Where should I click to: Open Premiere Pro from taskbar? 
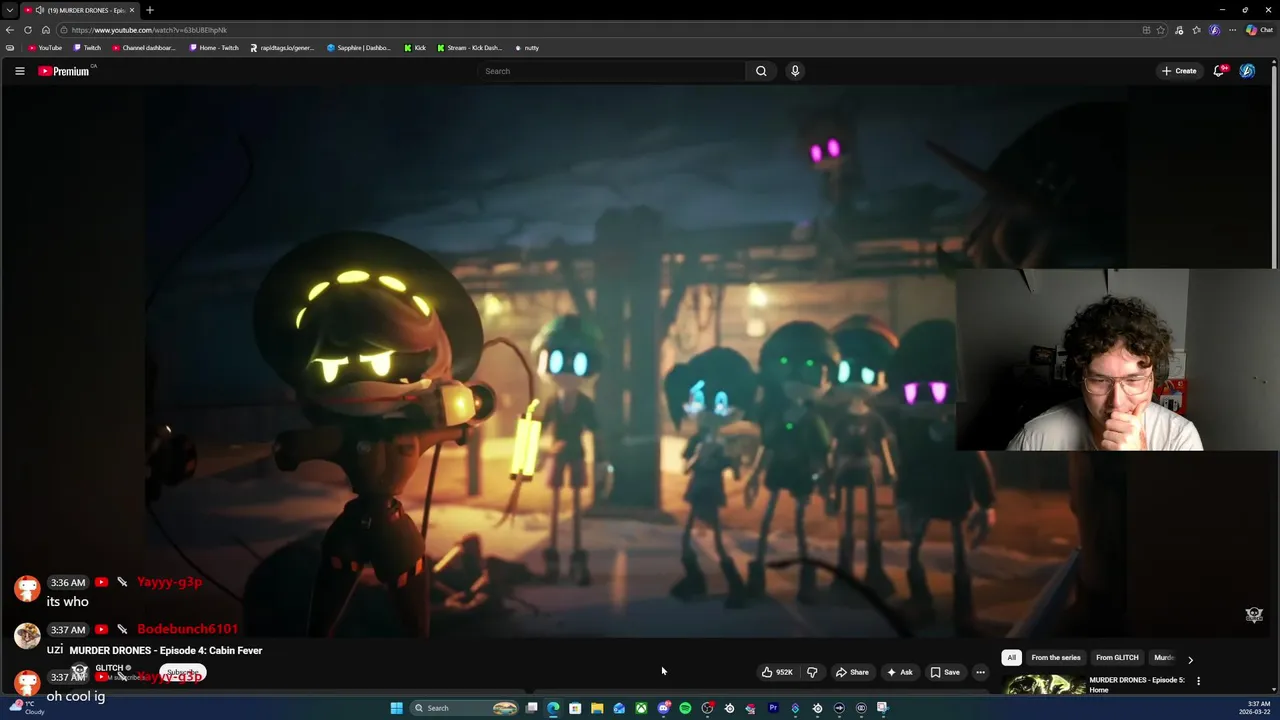773,708
